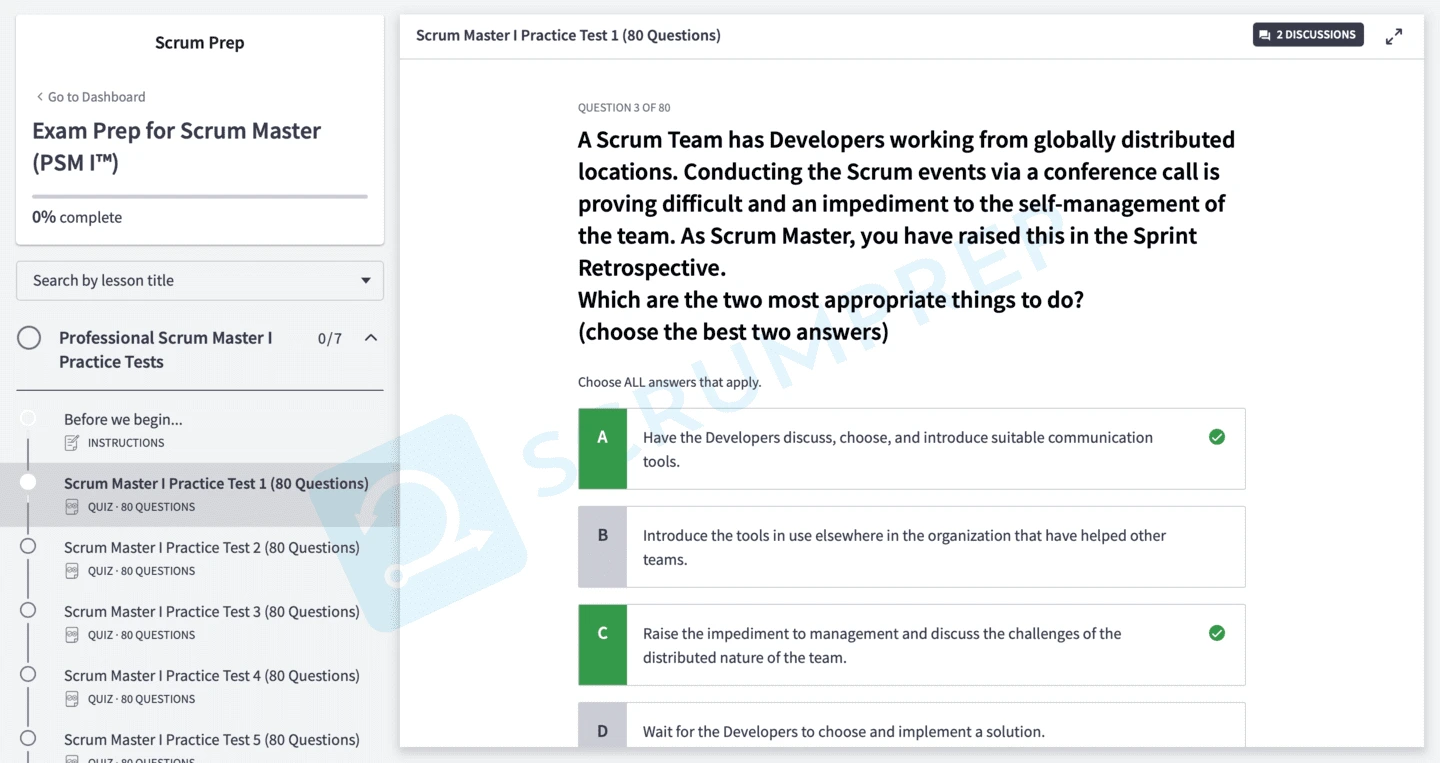Click the quiz icon under Practice Test 2
The width and height of the screenshot is (1440, 763).
[72, 571]
